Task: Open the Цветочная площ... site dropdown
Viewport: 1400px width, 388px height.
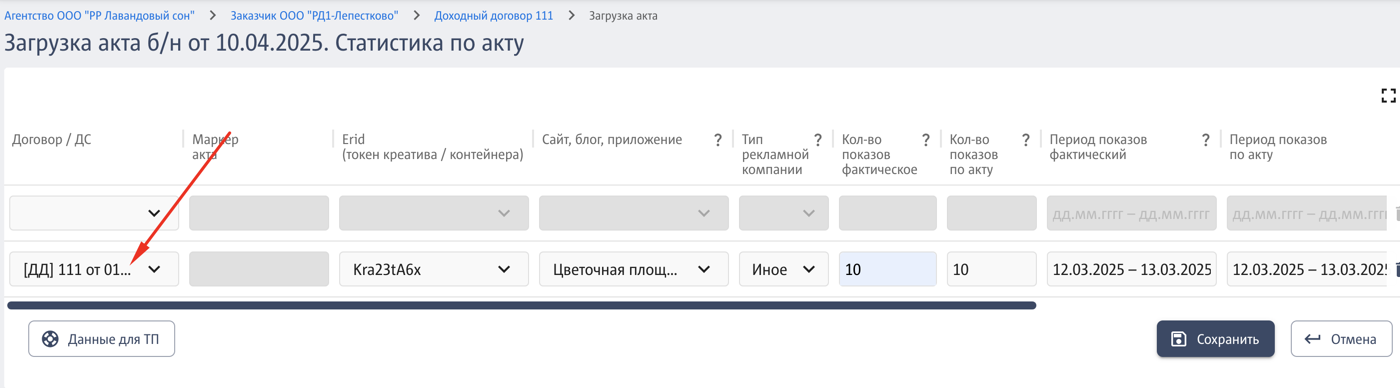Action: (x=634, y=269)
